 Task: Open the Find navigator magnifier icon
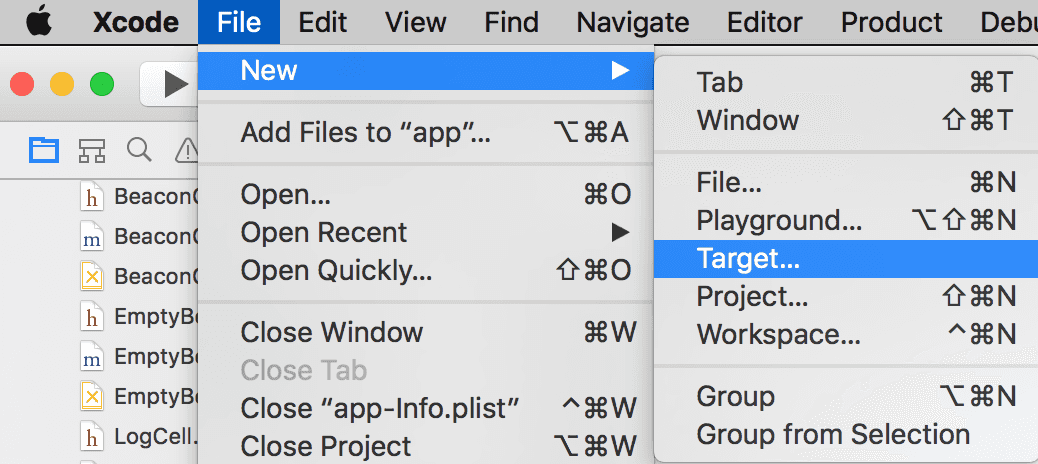pos(139,150)
